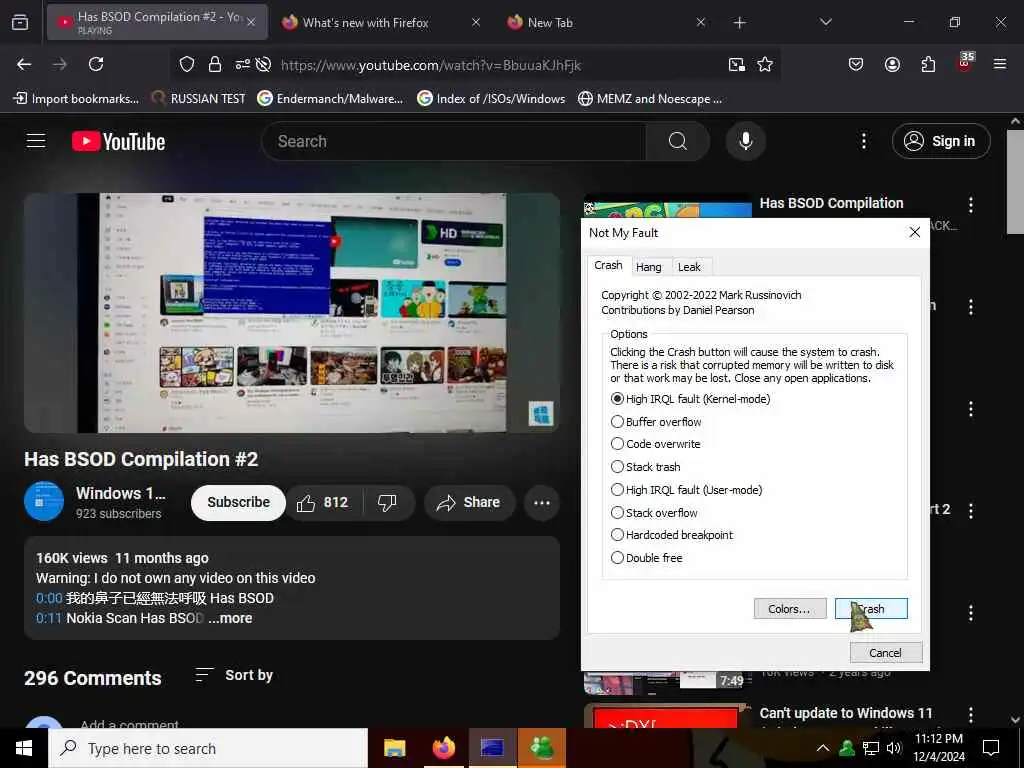
Task: Open a new tab with the plus icon
Action: click(739, 23)
